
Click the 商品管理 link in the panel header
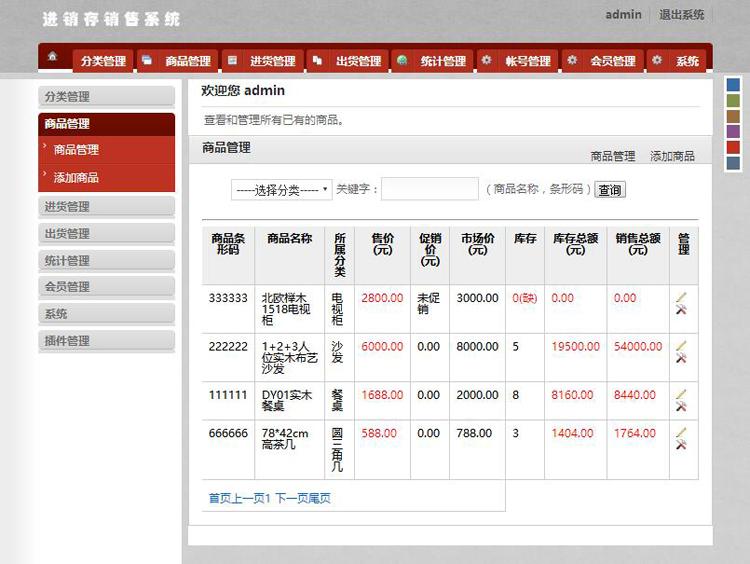613,156
